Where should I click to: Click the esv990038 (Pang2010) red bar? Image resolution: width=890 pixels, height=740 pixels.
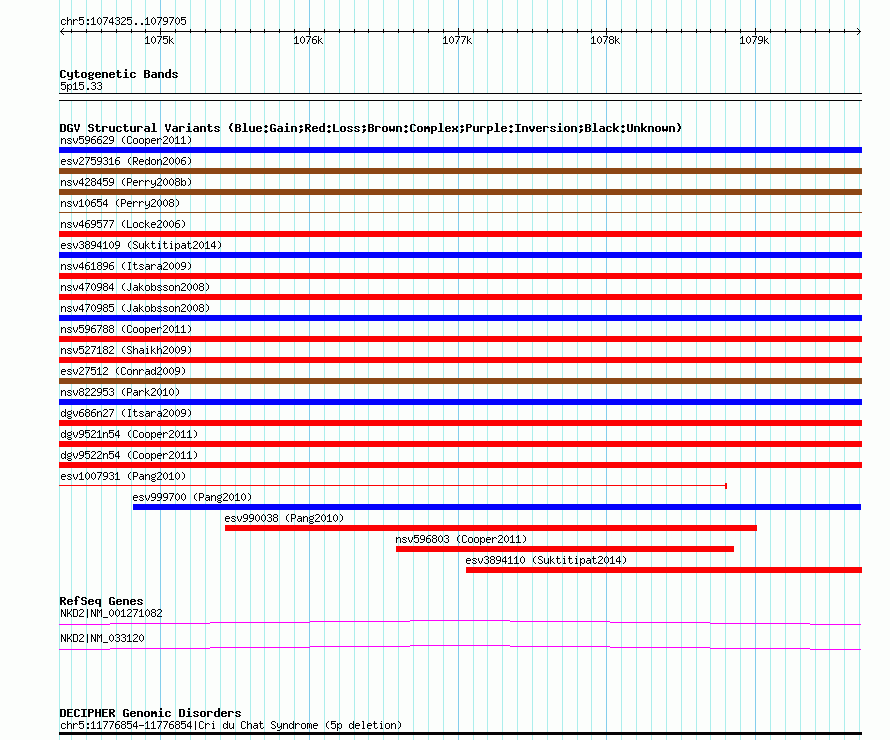[490, 528]
